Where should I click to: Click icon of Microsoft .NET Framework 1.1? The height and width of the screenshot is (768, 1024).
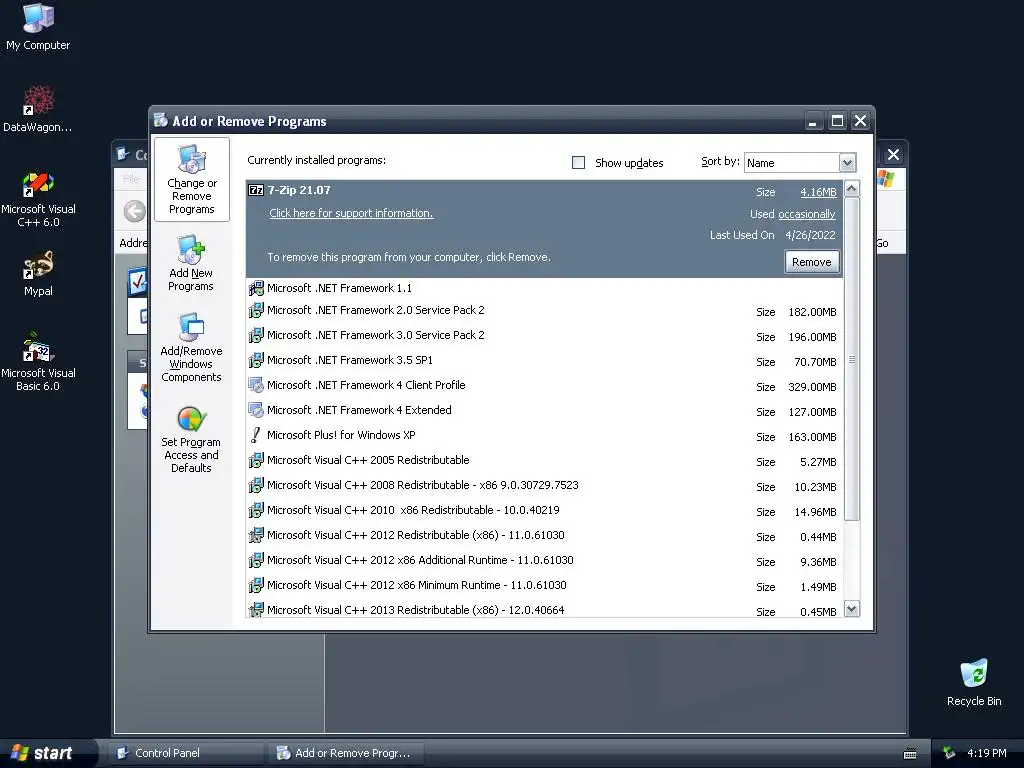(x=256, y=288)
